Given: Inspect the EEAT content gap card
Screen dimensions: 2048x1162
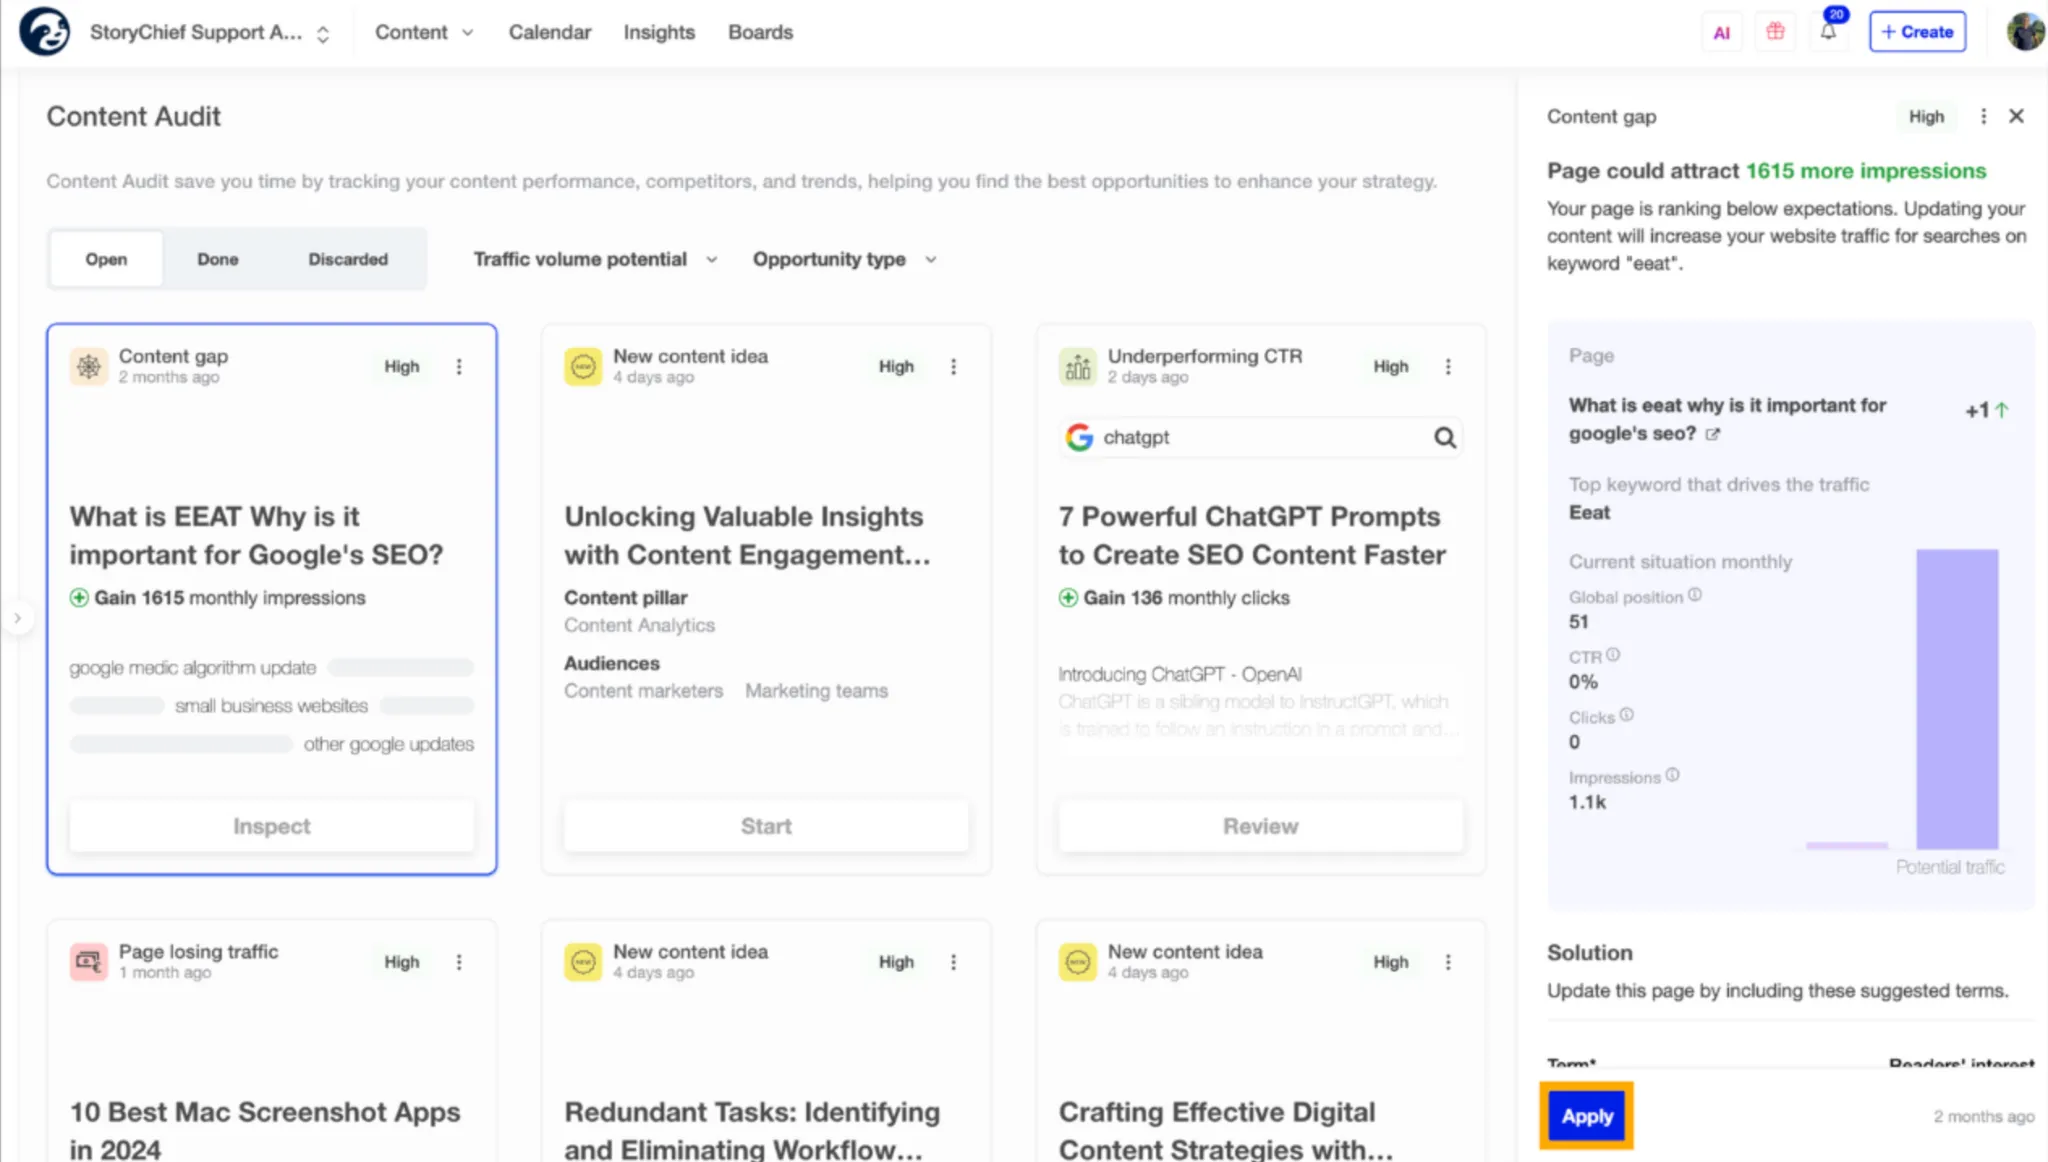Looking at the screenshot, I should tap(271, 825).
